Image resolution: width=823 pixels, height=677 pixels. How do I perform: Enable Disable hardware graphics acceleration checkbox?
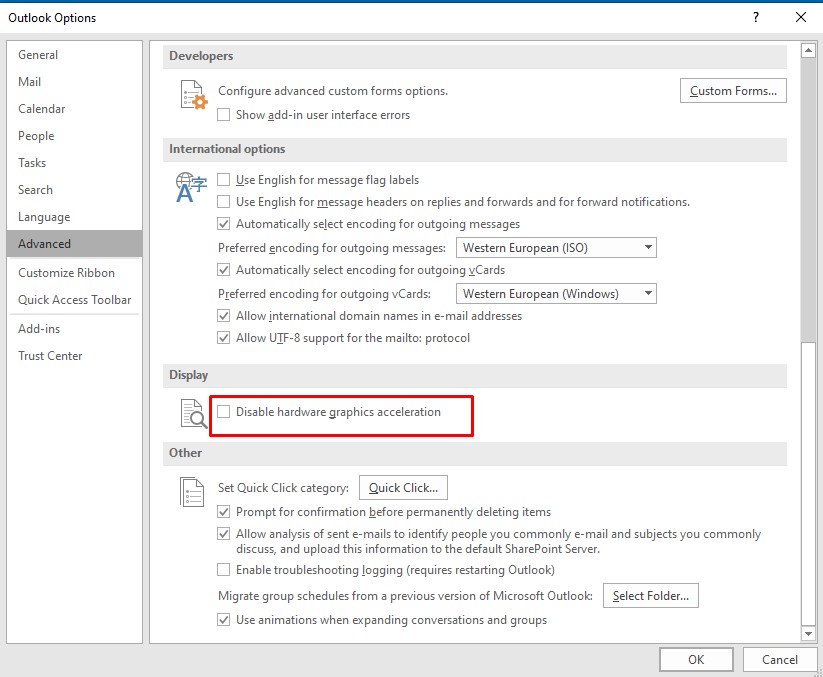(x=224, y=412)
